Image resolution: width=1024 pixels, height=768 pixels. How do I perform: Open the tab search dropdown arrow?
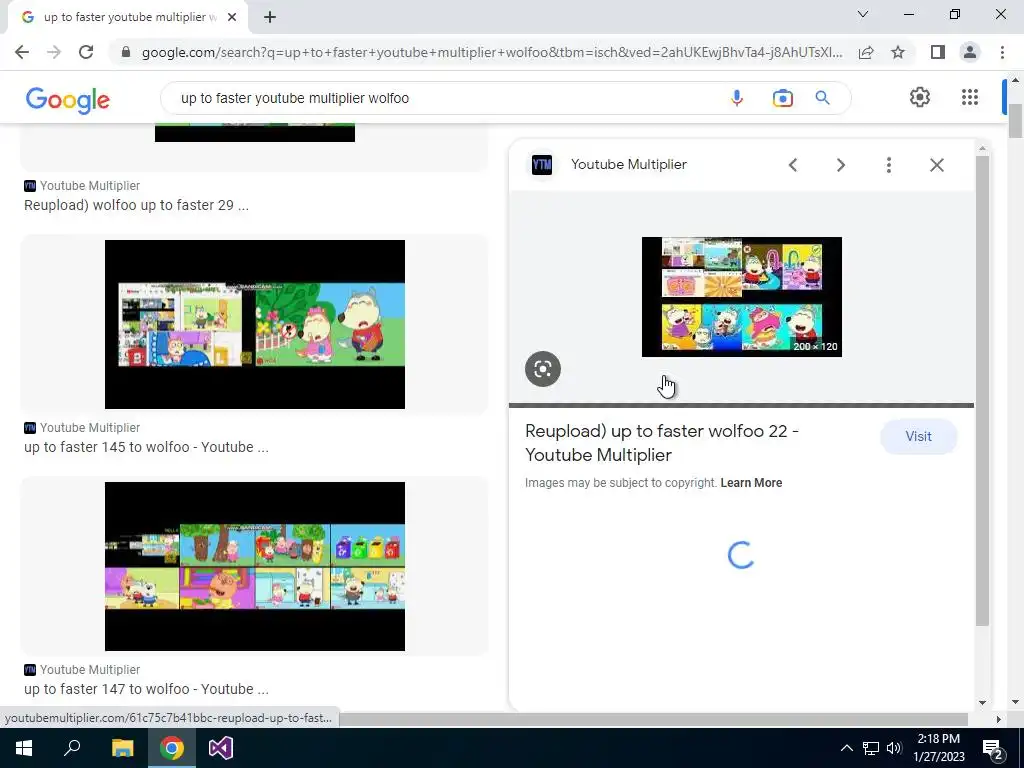pos(863,14)
